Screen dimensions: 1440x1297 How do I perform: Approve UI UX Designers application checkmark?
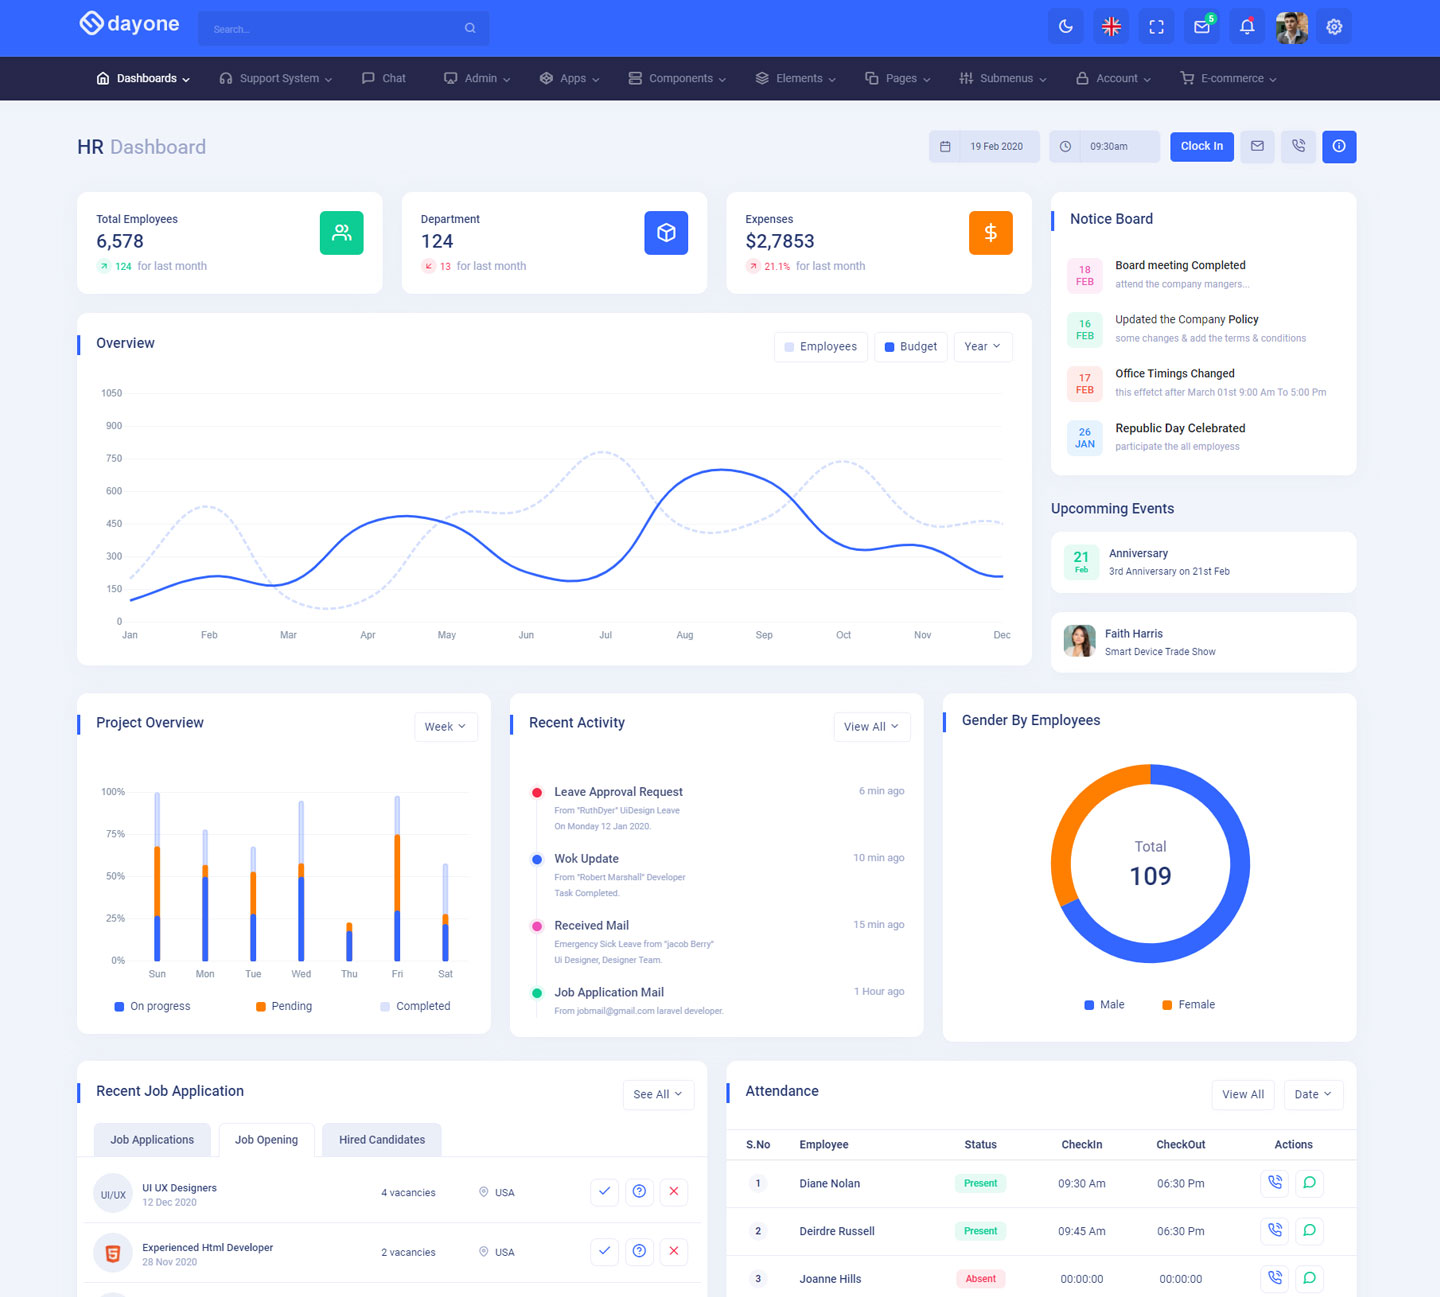[604, 1192]
